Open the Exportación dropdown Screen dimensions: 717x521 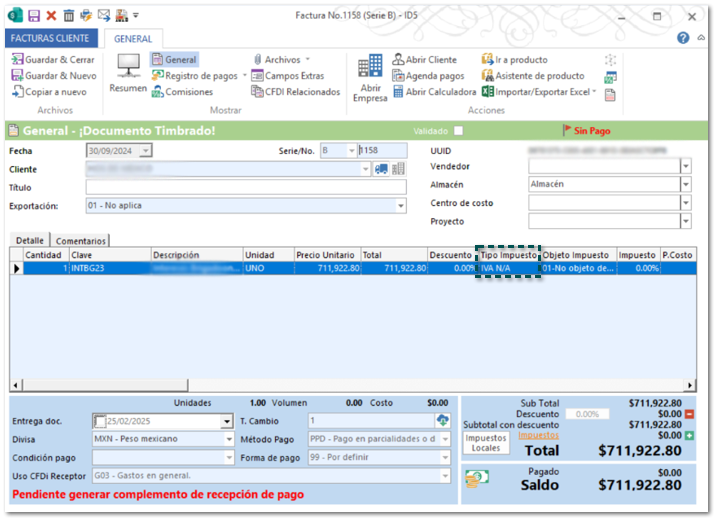[x=400, y=206]
